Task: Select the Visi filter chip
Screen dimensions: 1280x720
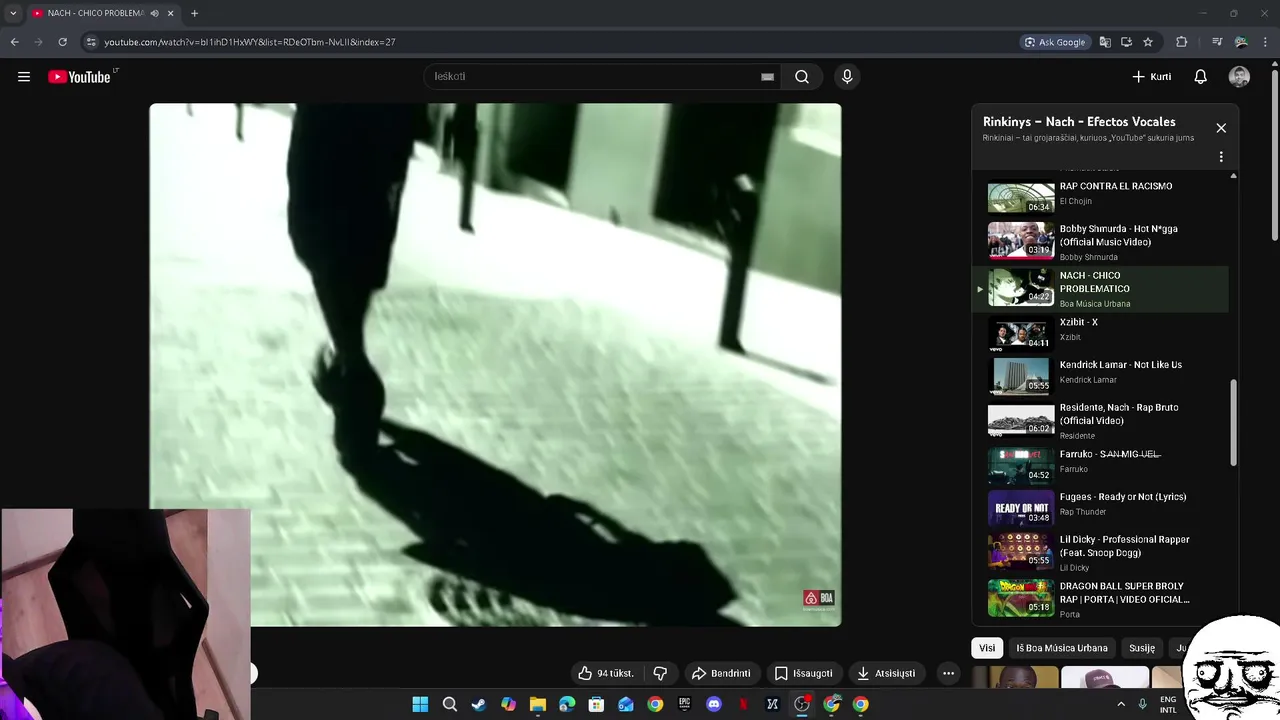Action: 987,648
